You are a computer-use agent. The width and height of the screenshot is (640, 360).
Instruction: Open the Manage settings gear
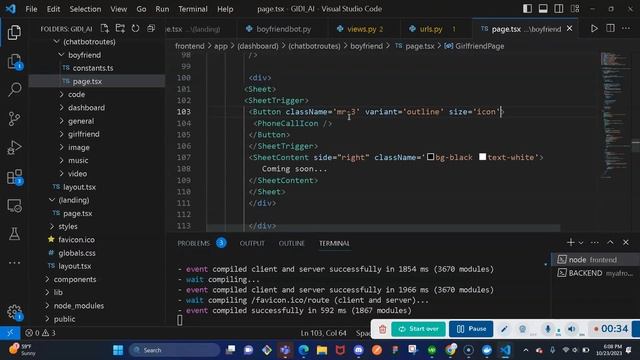14,312
